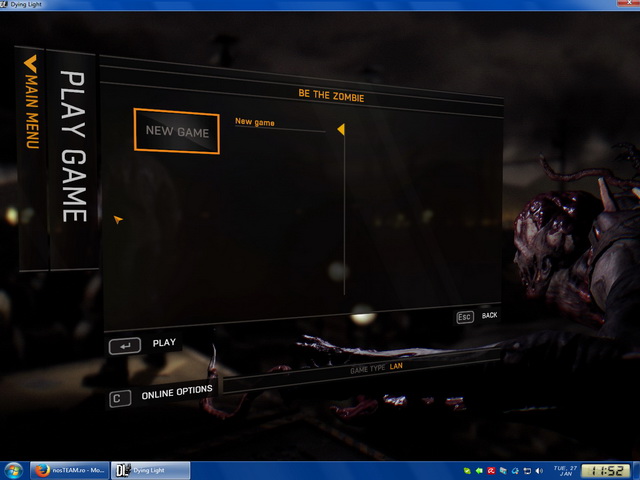Click the green arrow tray icon
640x480 pixels.
(479, 471)
